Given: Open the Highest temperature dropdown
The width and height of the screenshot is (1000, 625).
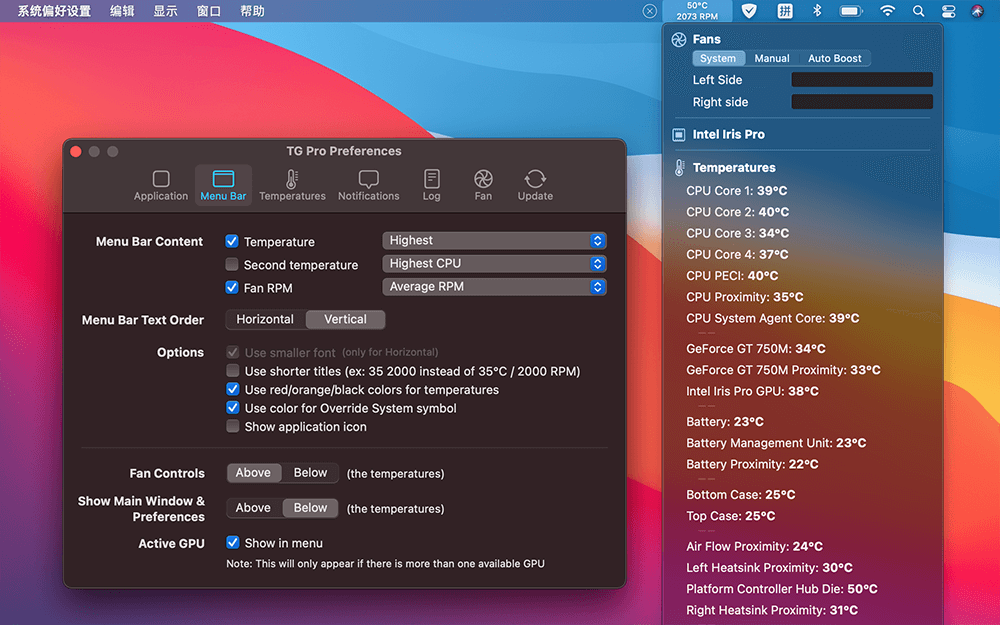Looking at the screenshot, I should pos(494,240).
